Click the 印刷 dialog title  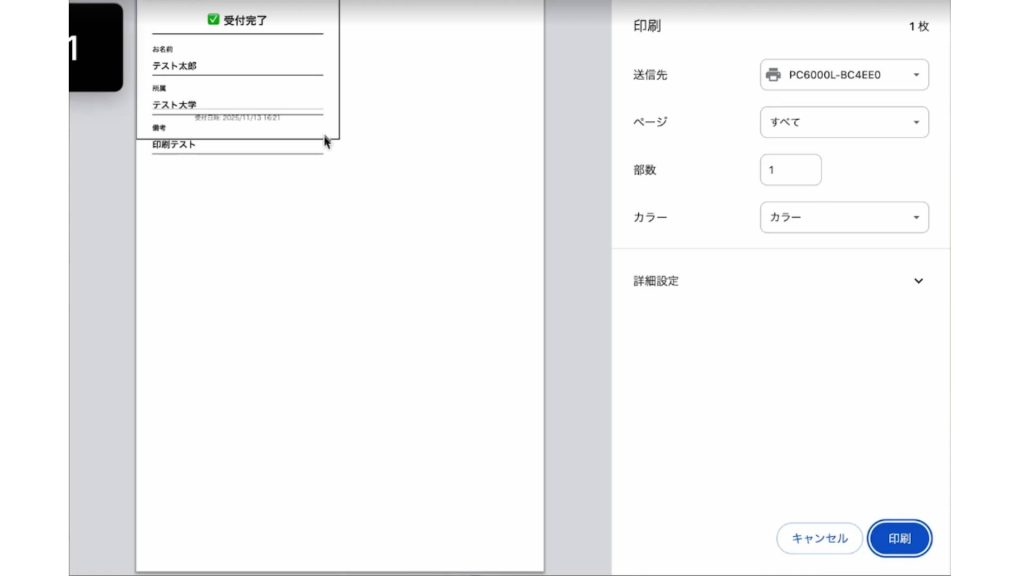pos(647,27)
